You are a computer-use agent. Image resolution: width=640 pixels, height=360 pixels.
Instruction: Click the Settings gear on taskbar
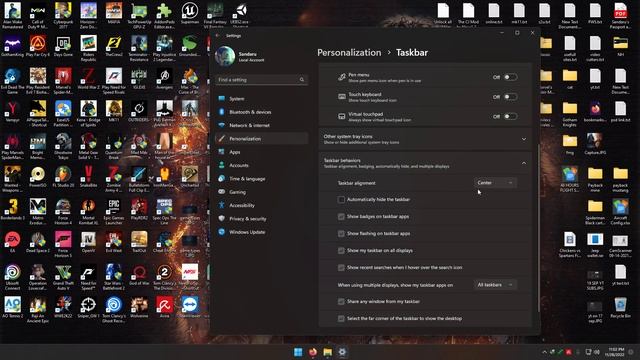coord(342,352)
